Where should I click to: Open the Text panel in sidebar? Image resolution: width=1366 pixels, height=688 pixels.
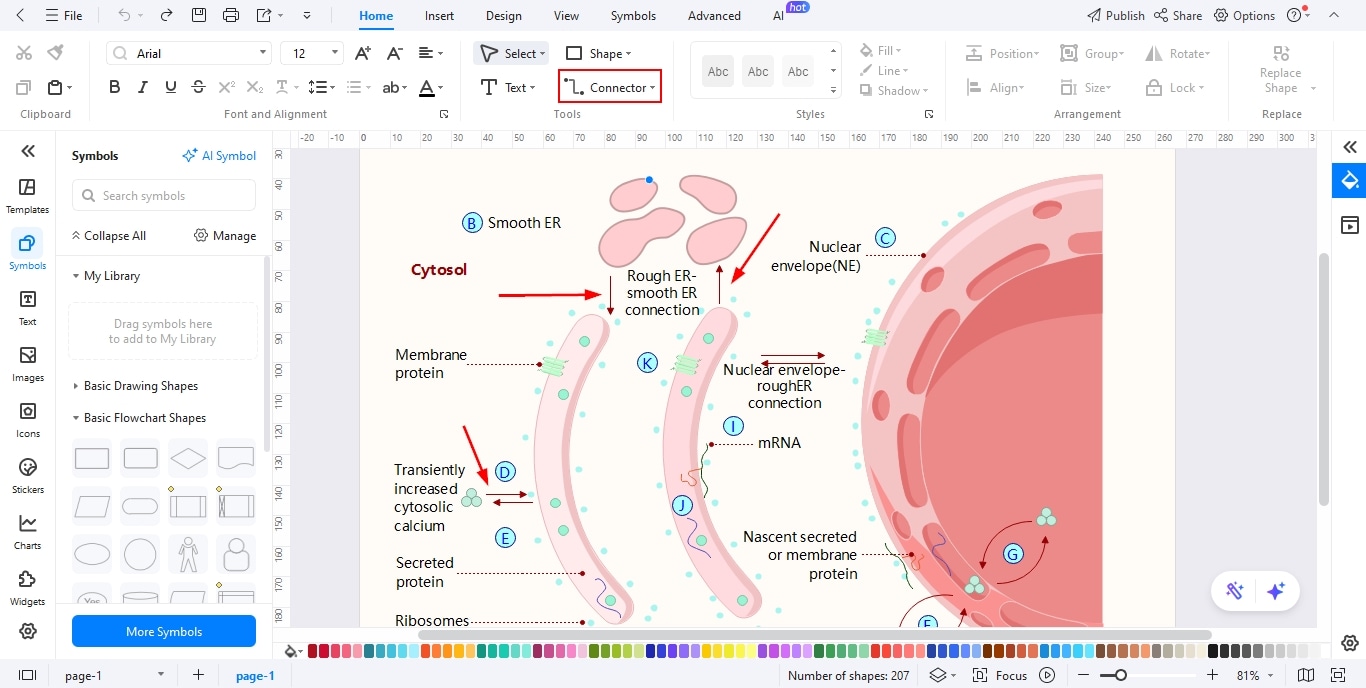[28, 308]
